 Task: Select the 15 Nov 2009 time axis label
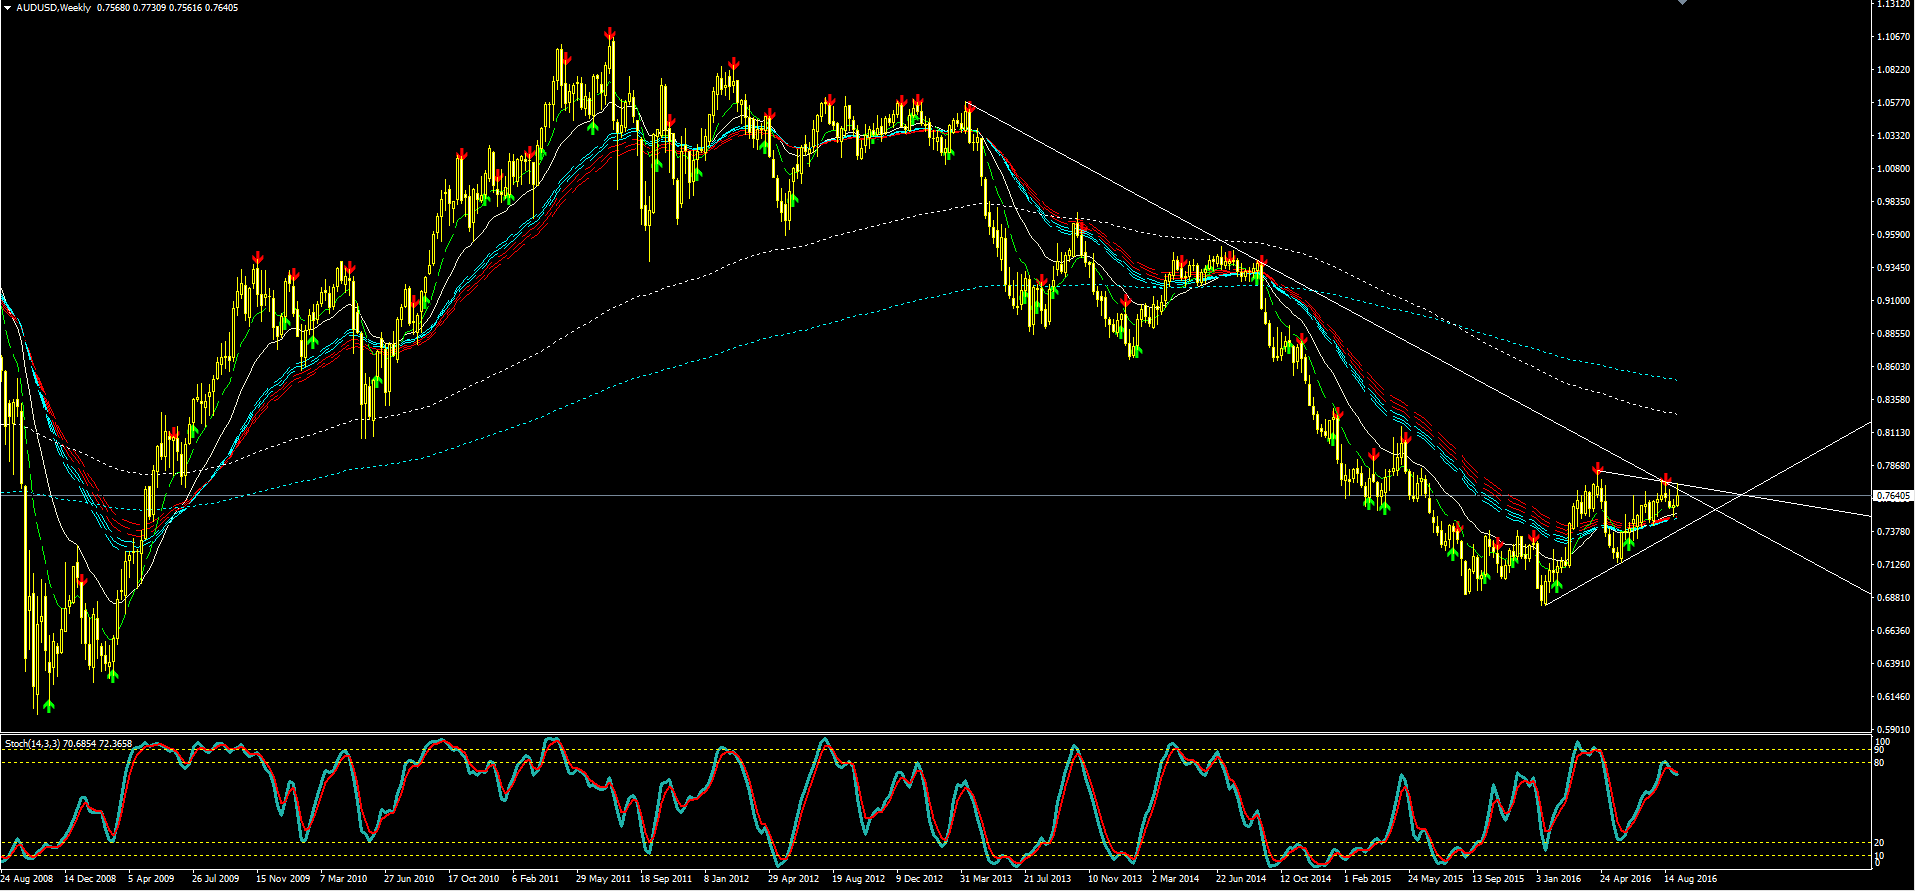click(283, 879)
